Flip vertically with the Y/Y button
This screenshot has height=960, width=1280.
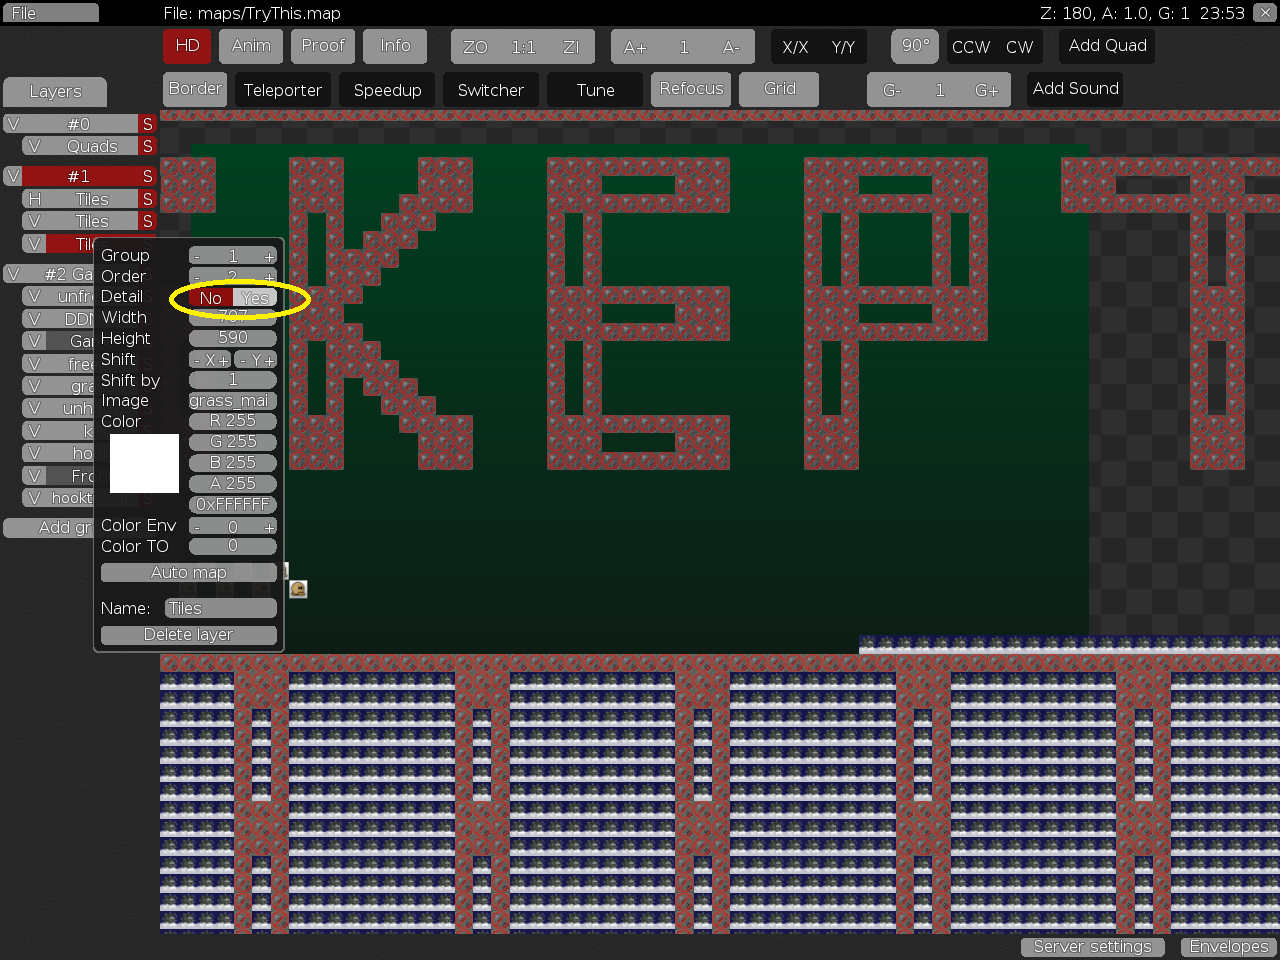pyautogui.click(x=843, y=47)
